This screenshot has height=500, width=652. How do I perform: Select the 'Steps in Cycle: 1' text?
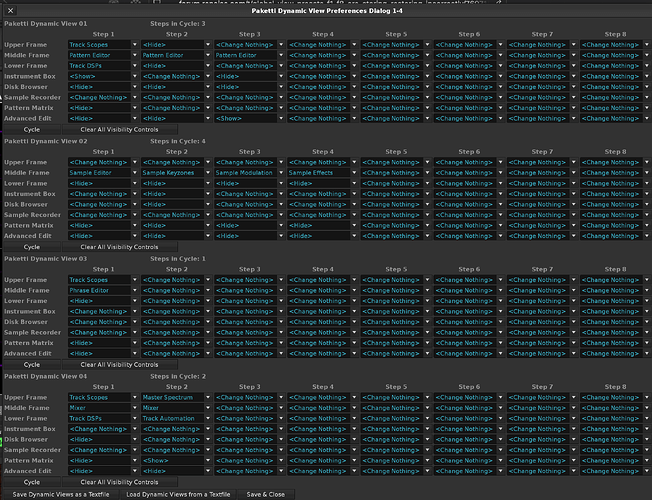[x=178, y=259]
